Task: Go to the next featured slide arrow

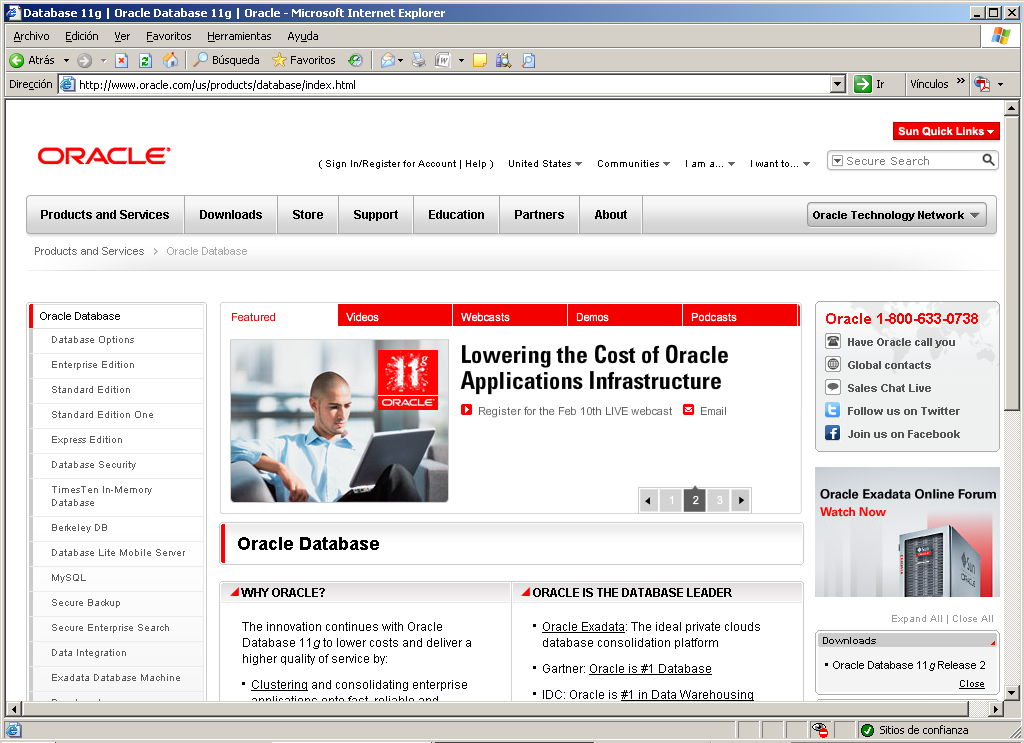Action: click(x=741, y=500)
